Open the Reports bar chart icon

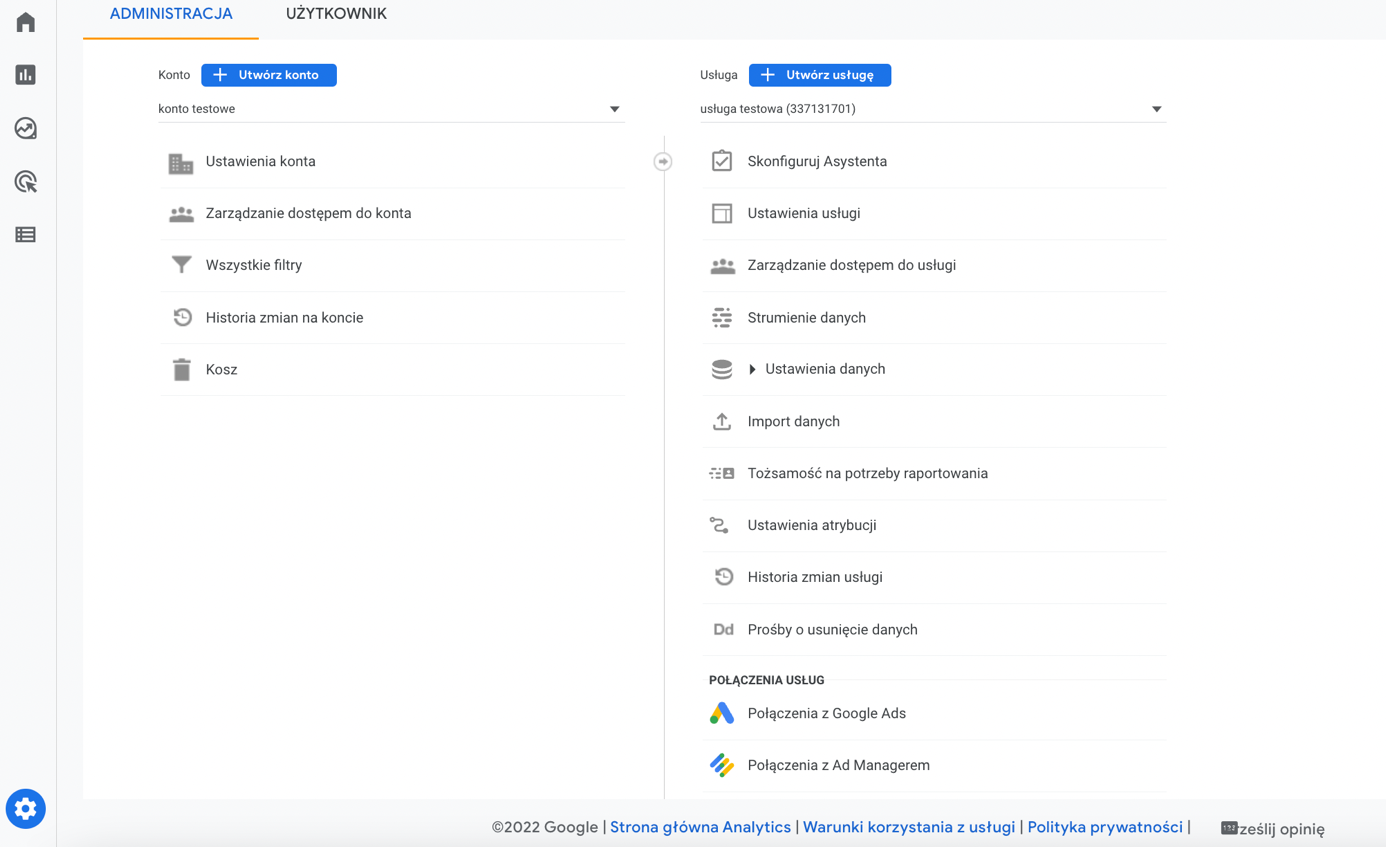26,75
